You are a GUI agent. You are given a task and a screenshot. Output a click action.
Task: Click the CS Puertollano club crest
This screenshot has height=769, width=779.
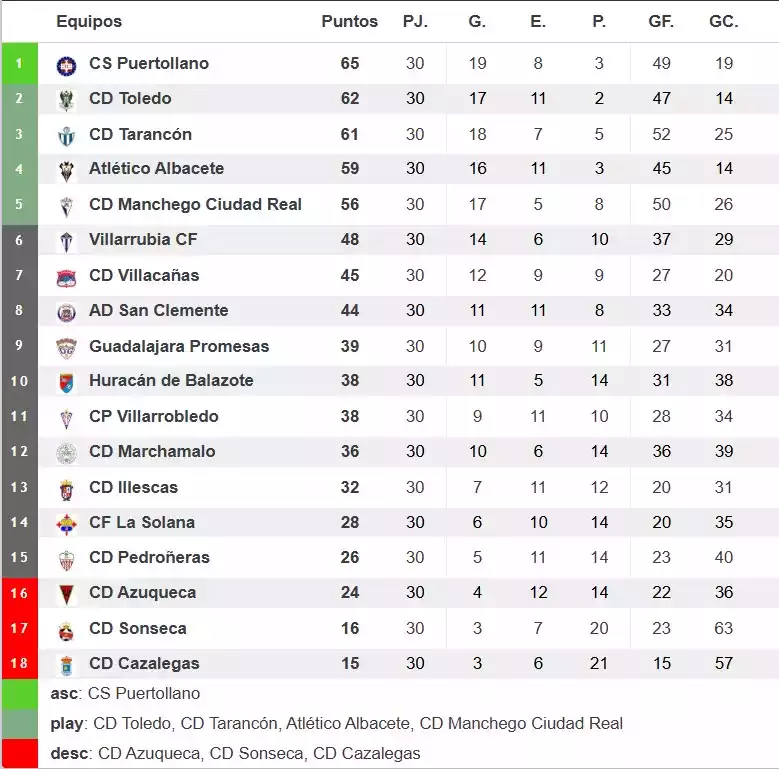click(x=66, y=65)
